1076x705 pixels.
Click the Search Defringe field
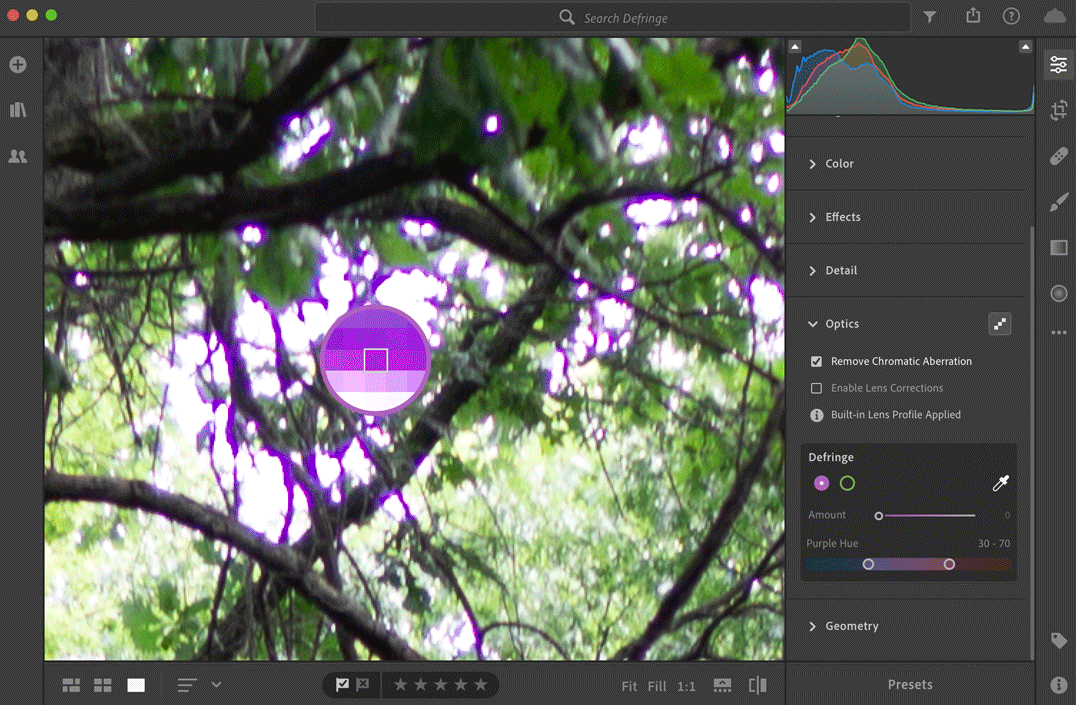[625, 18]
